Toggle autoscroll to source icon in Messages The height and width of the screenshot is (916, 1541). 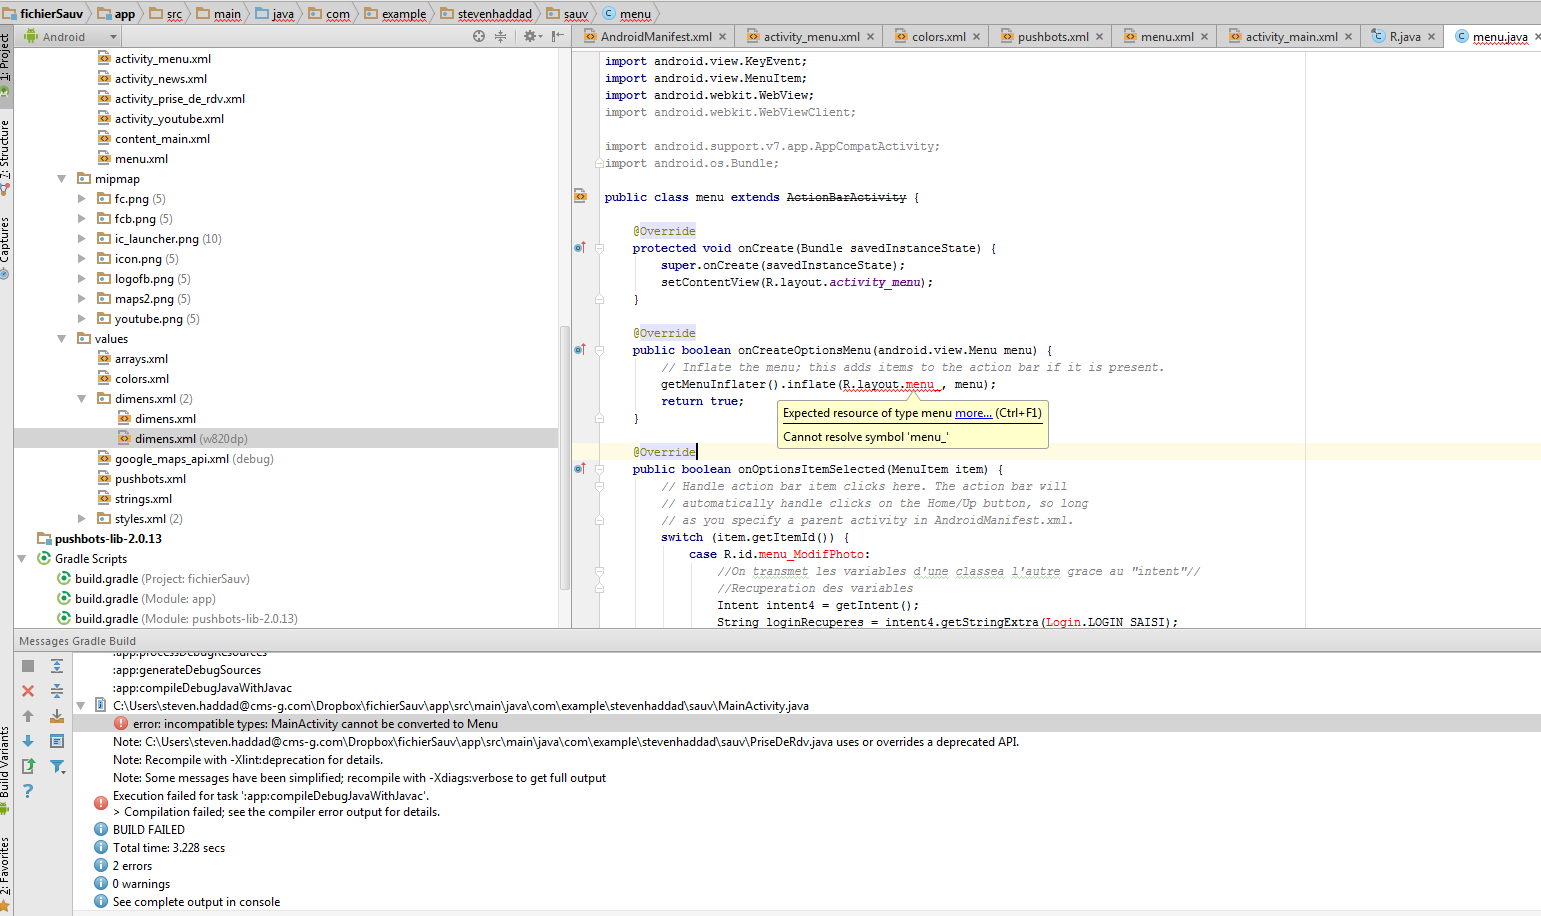pyautogui.click(x=57, y=716)
